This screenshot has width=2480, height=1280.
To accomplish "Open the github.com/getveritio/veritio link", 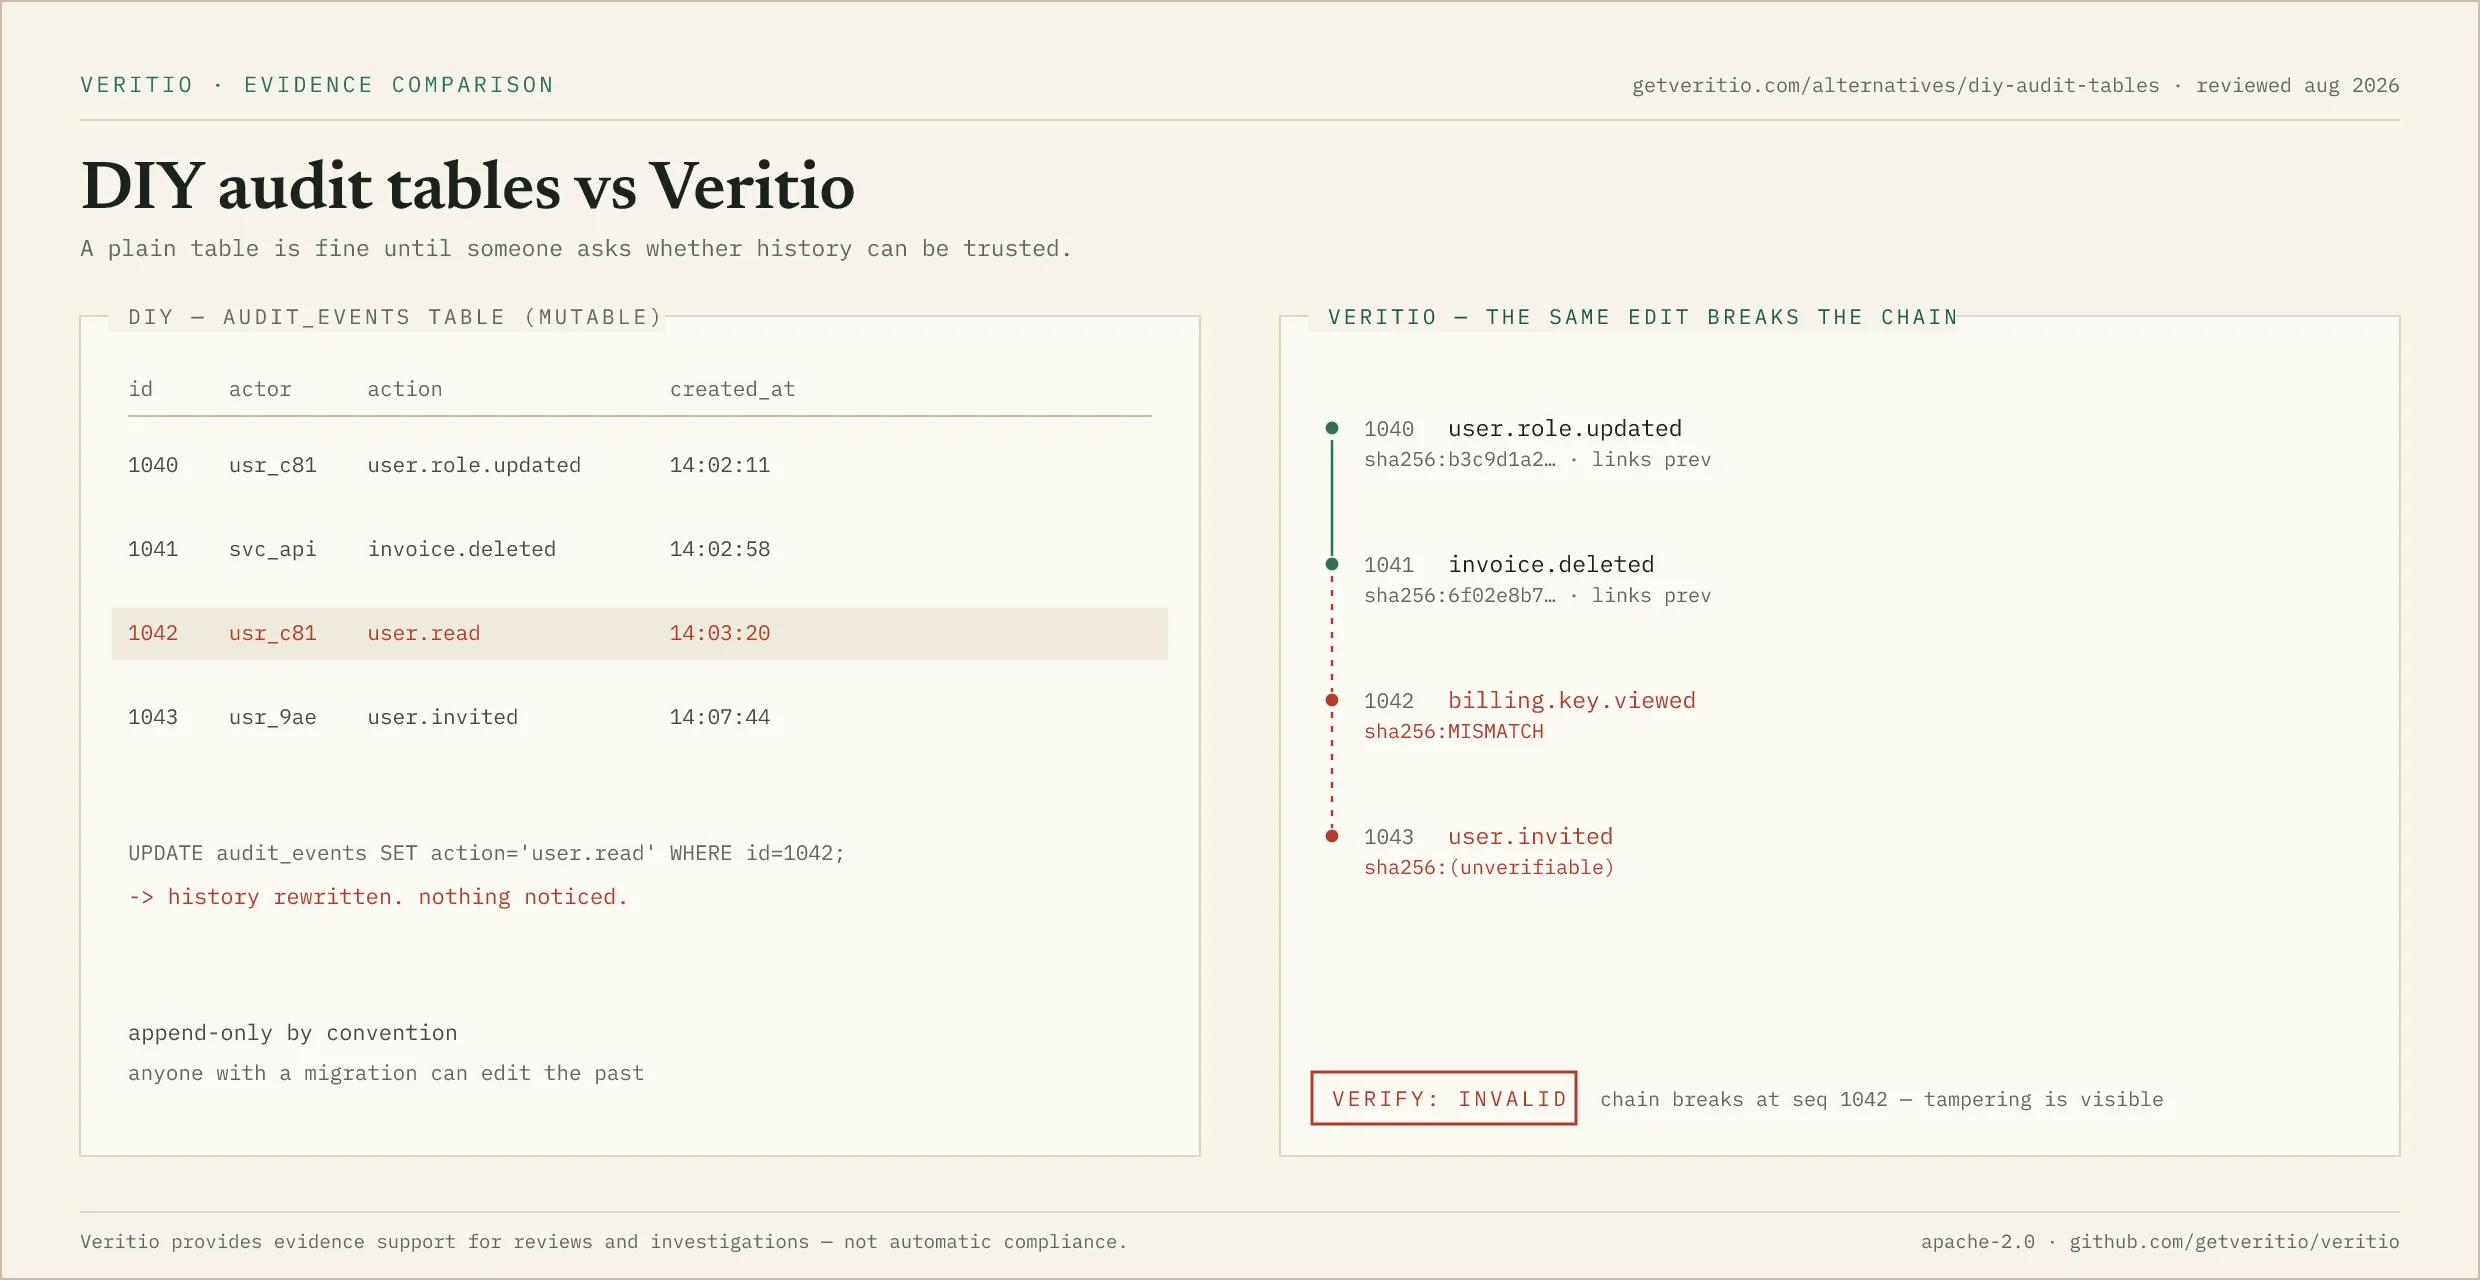I will pyautogui.click(x=2234, y=1242).
